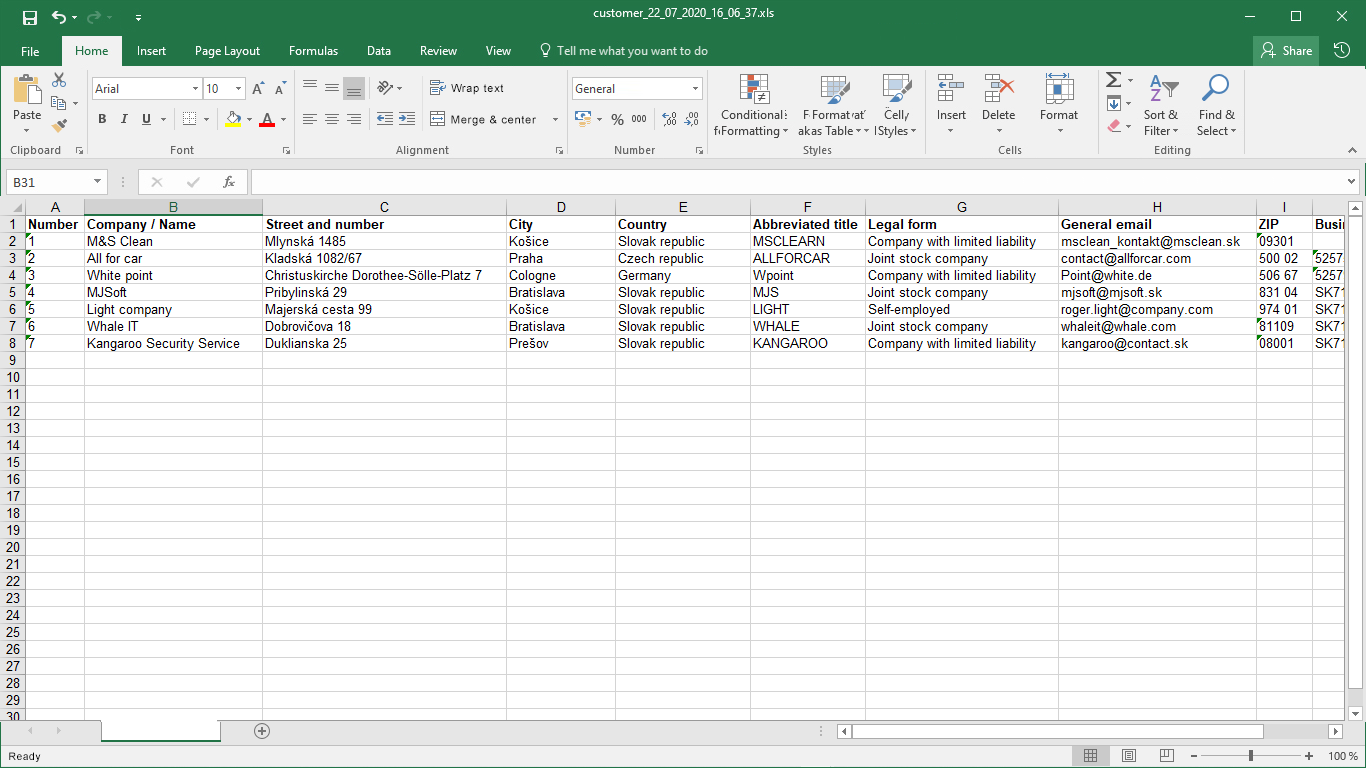Click Decrease Decimal icon
Image resolution: width=1366 pixels, height=768 pixels.
coord(691,119)
